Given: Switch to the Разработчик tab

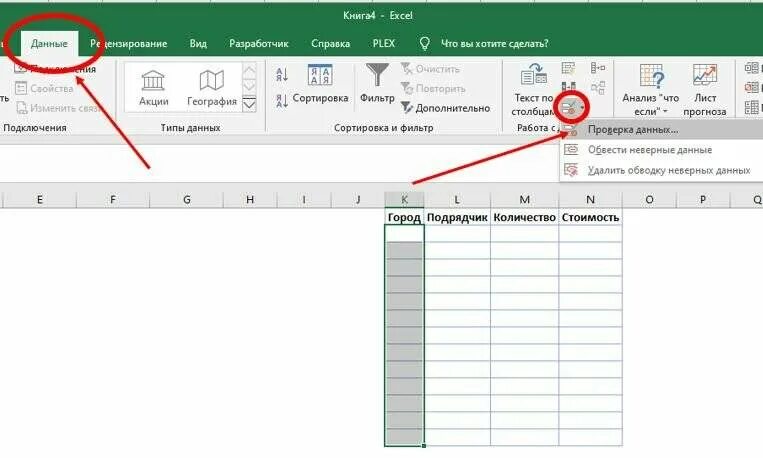Looking at the screenshot, I should [259, 44].
